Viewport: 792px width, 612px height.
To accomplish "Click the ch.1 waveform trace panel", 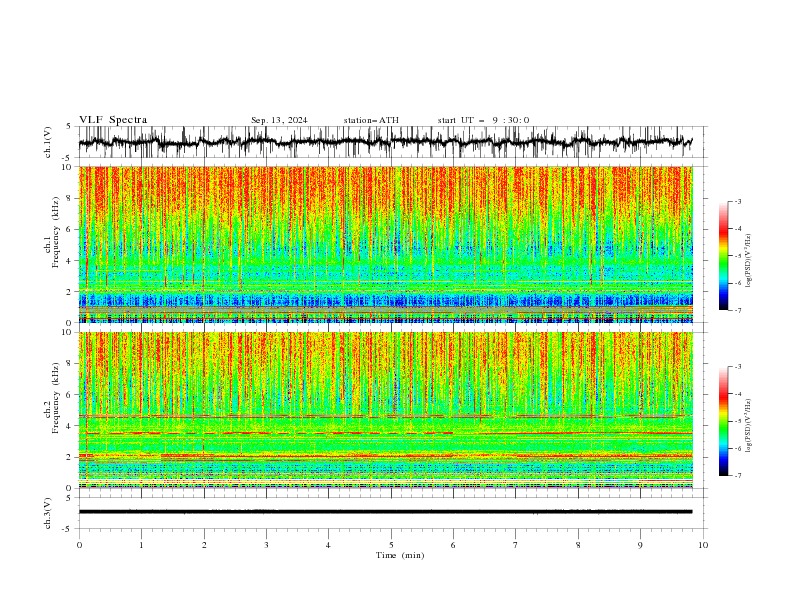I will click(x=392, y=142).
